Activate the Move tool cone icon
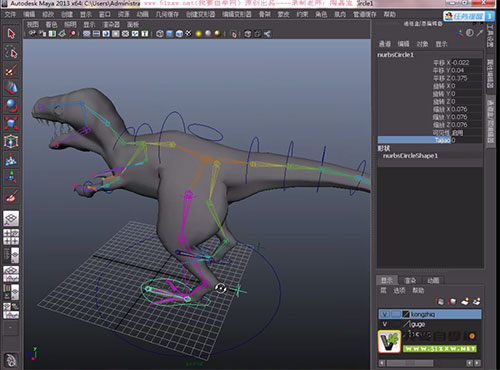500x370 pixels. click(x=11, y=88)
